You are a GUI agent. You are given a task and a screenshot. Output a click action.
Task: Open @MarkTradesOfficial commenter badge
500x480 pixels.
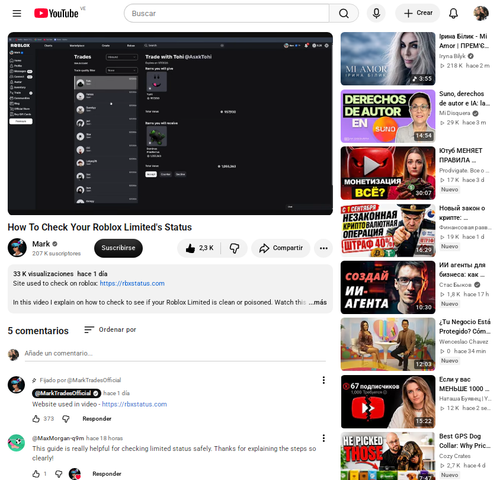[x=66, y=393]
